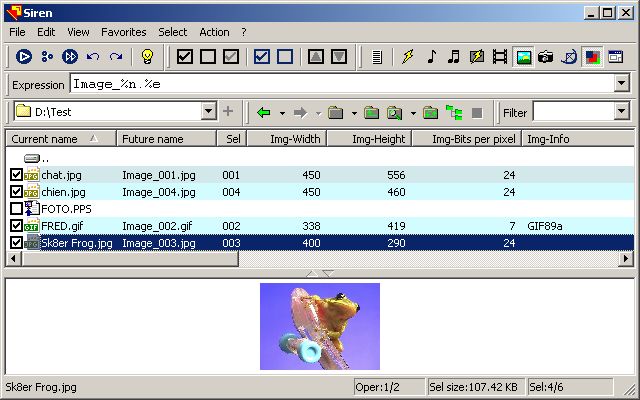Click the Img-Width column header

(295, 139)
